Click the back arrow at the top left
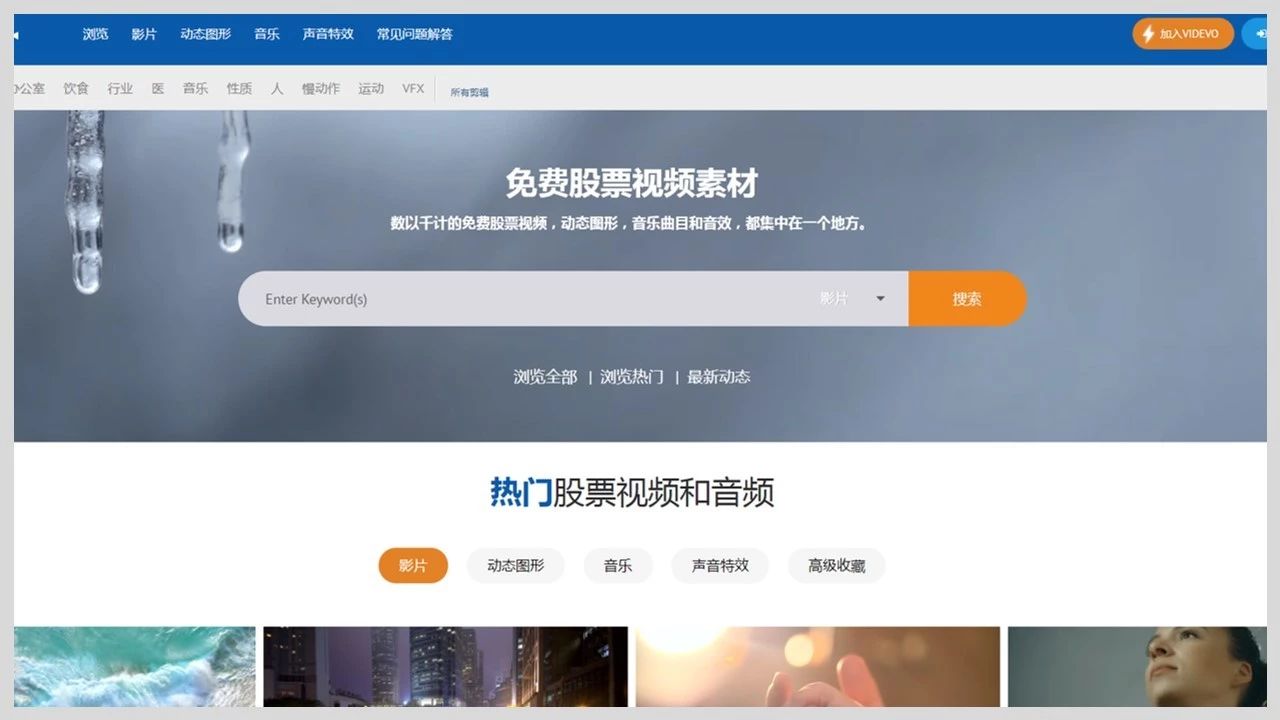This screenshot has height=720, width=1280. [x=14, y=33]
